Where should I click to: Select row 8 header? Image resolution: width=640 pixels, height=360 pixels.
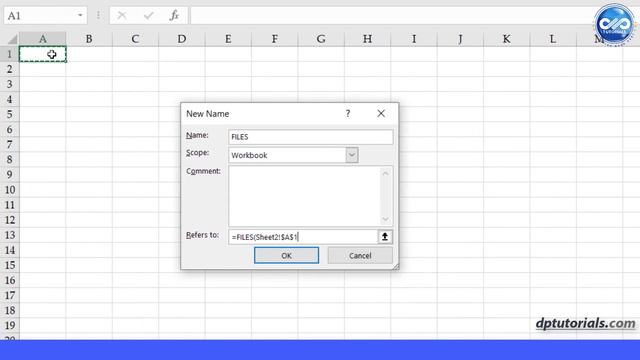point(9,160)
